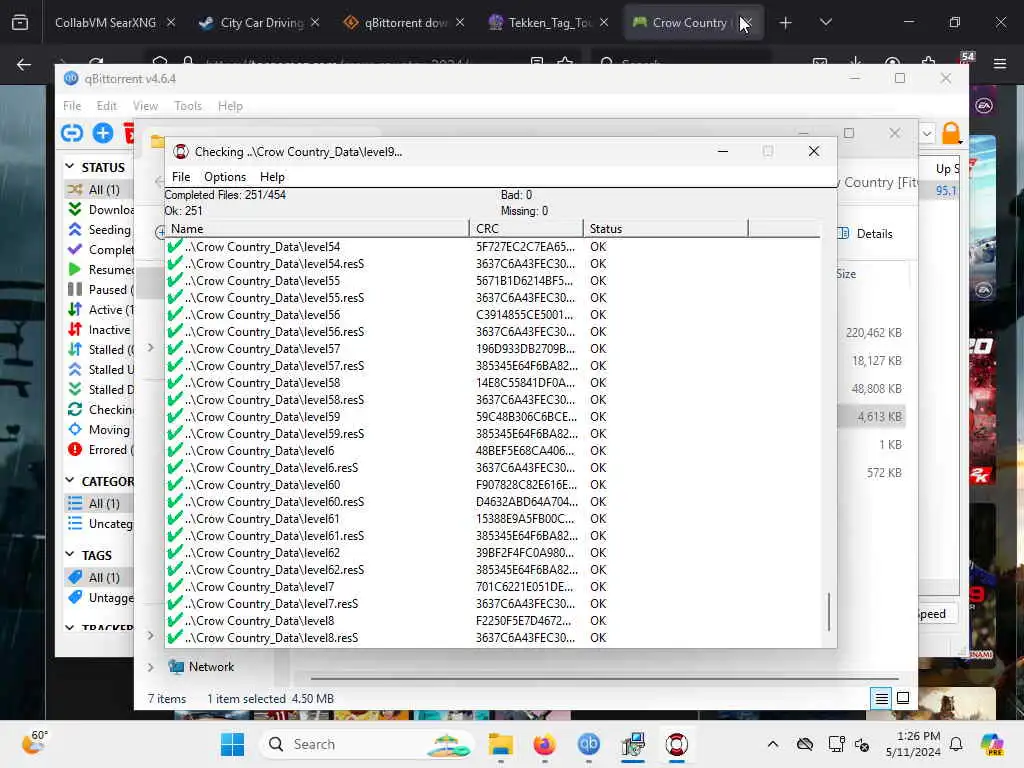Collapse the CATEGORIES section
This screenshot has height=768, width=1024.
point(70,481)
